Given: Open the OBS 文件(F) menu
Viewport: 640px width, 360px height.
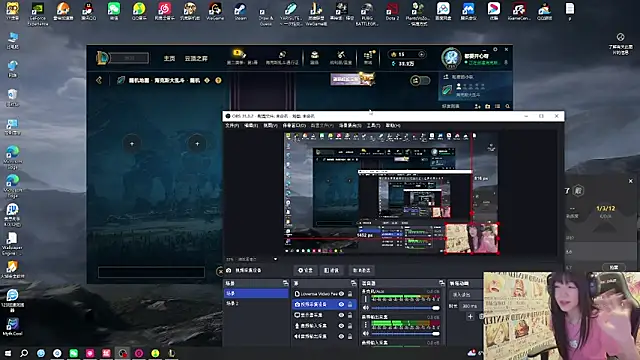Looking at the screenshot, I should click(x=232, y=125).
